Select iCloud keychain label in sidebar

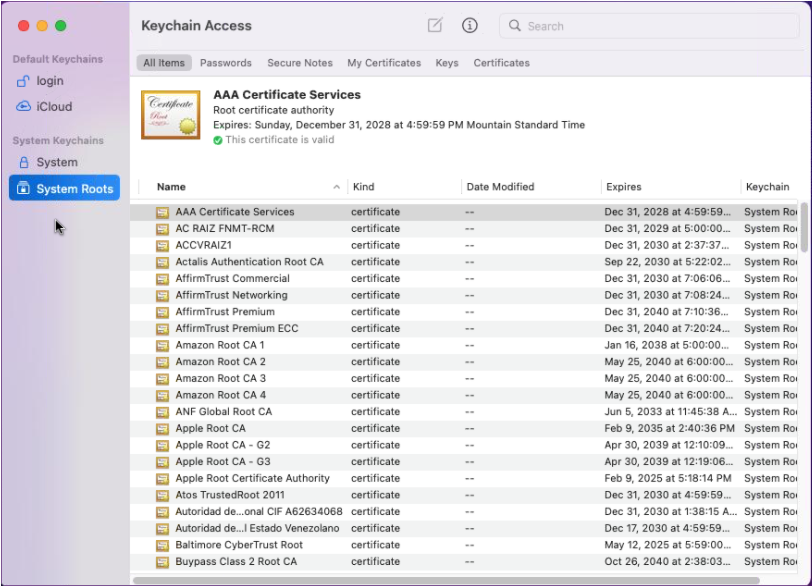pos(54,106)
